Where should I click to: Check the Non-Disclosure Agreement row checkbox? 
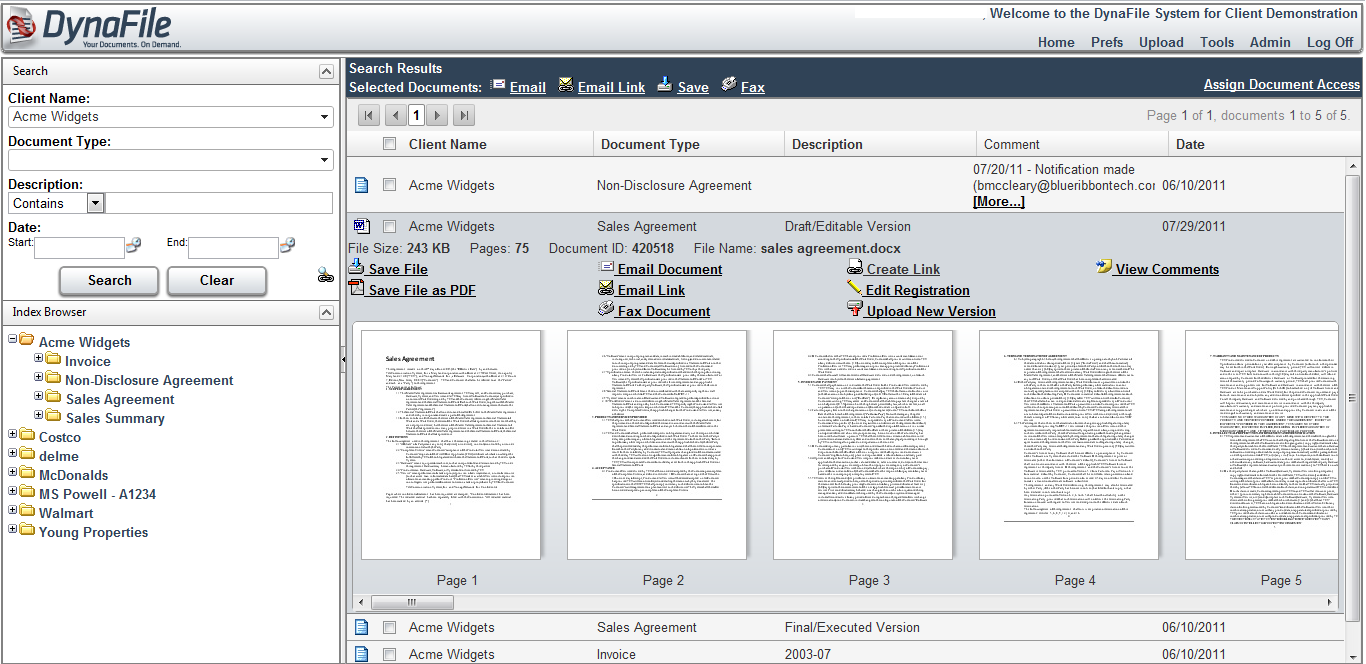(x=389, y=185)
